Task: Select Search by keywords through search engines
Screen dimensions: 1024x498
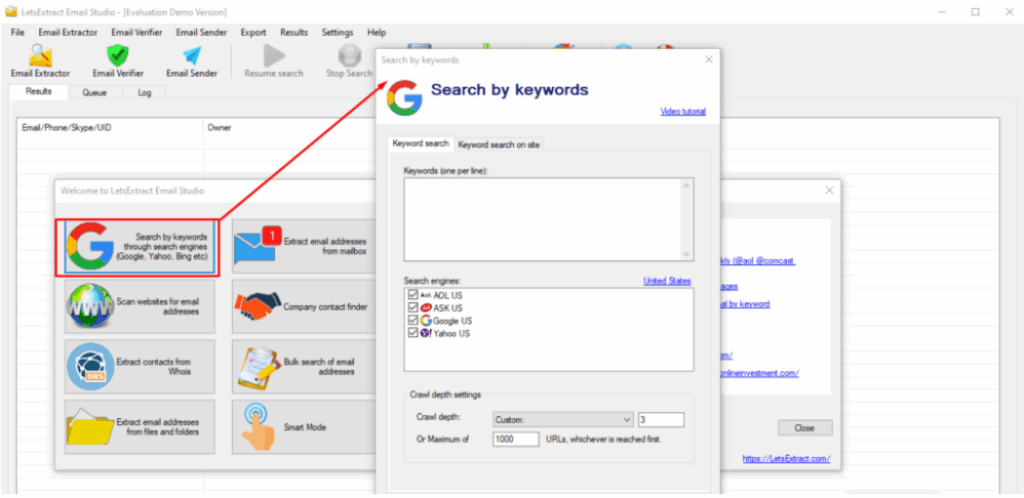Action: coord(136,246)
